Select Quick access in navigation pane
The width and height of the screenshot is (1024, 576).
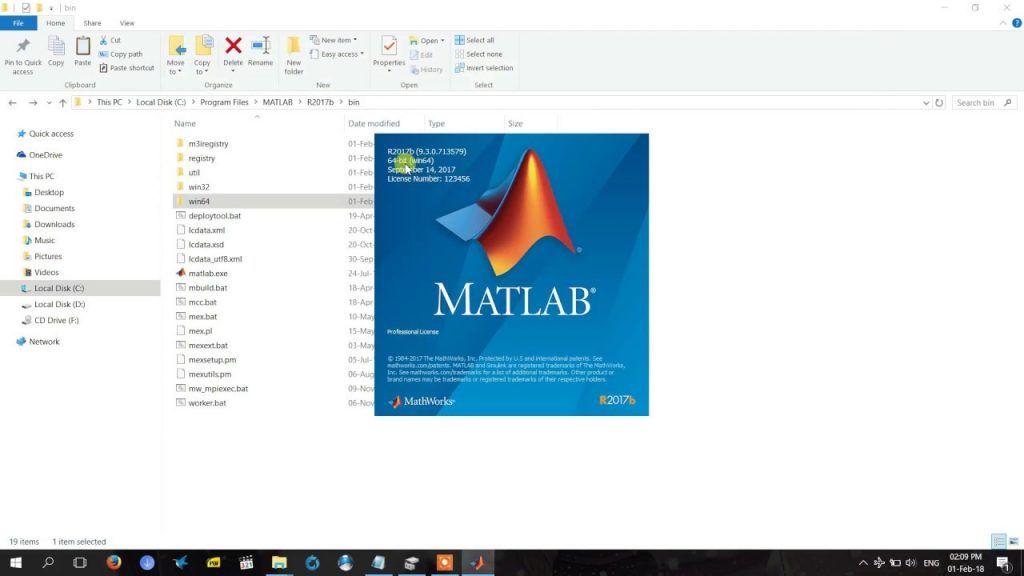click(51, 134)
